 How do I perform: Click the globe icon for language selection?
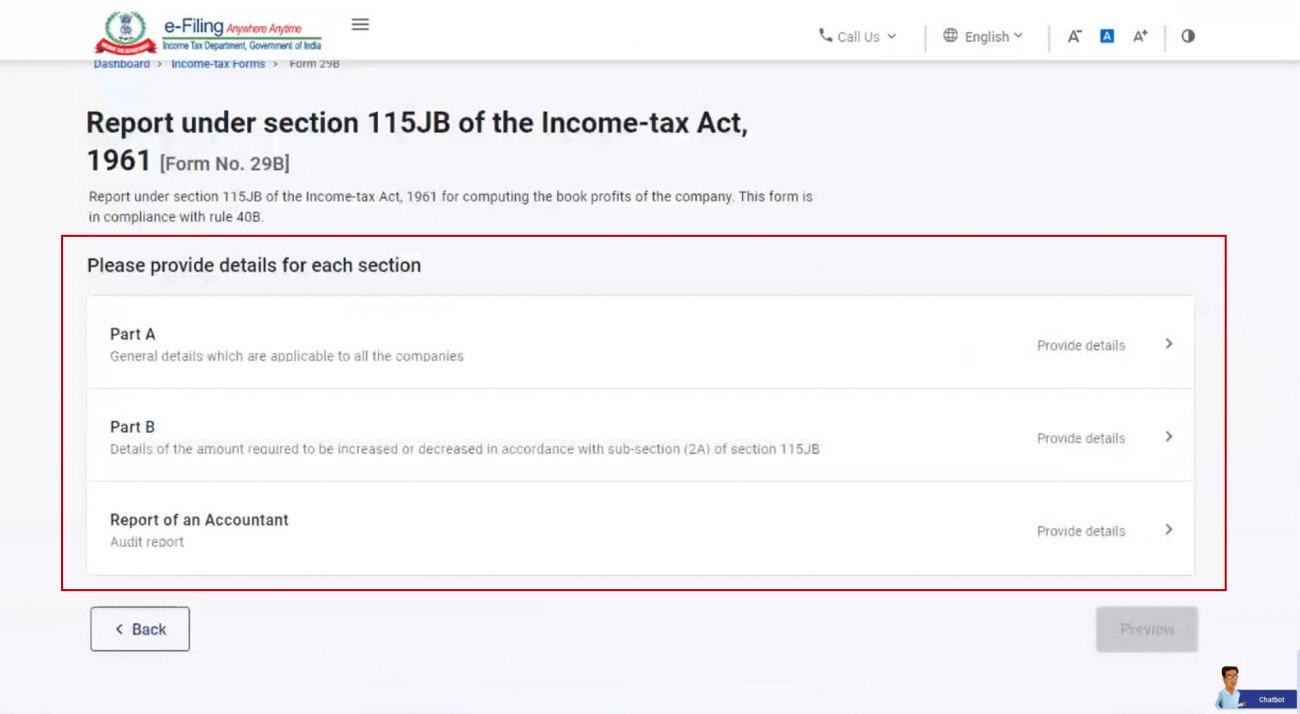949,36
